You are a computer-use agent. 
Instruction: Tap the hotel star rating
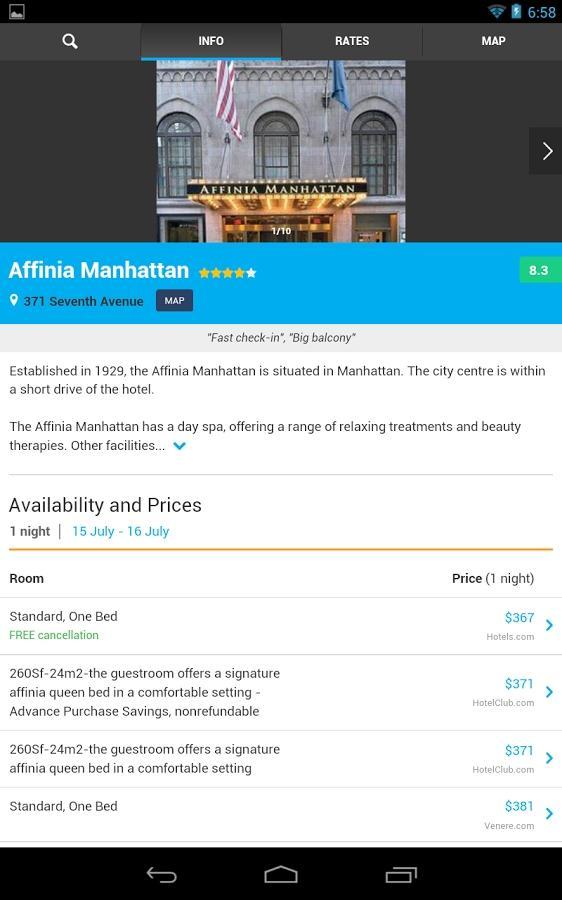pos(227,273)
